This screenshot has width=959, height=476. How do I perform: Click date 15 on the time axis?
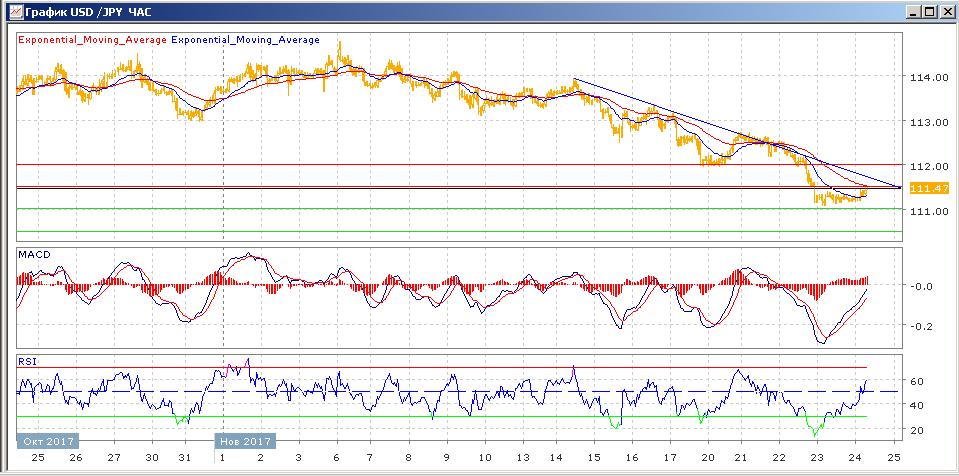point(595,456)
